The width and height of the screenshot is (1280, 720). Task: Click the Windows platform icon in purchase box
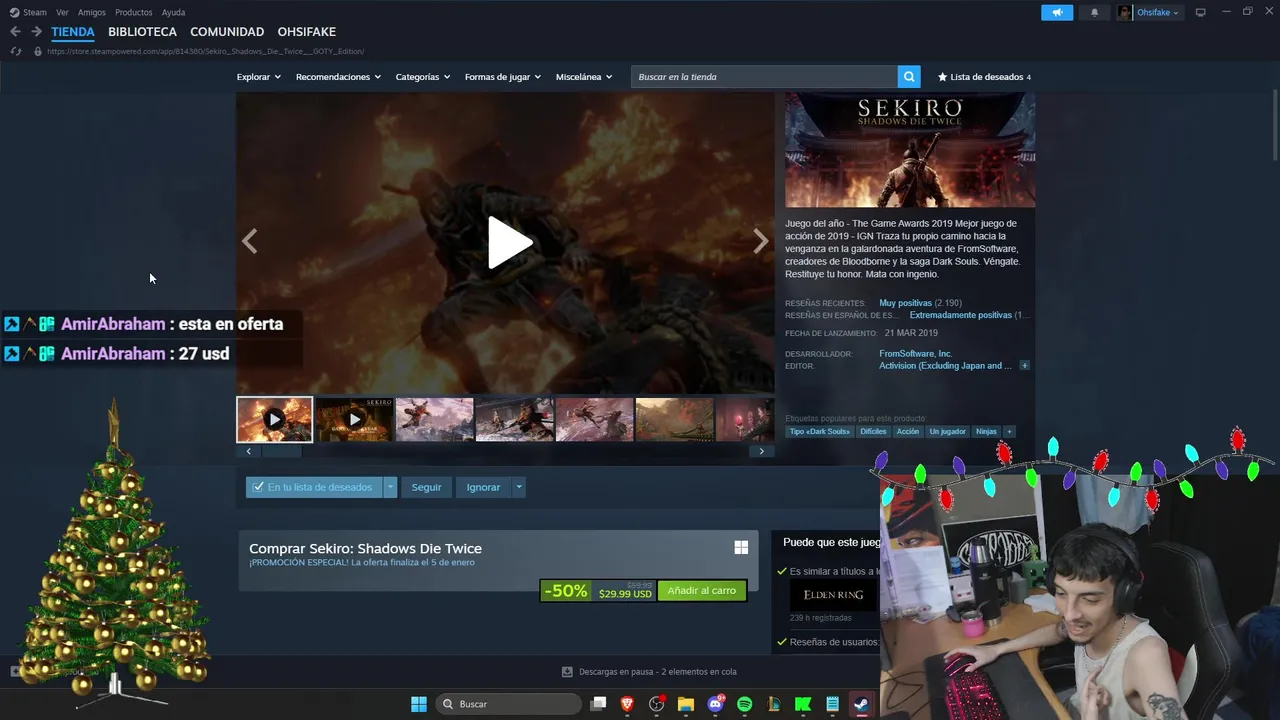(x=741, y=547)
